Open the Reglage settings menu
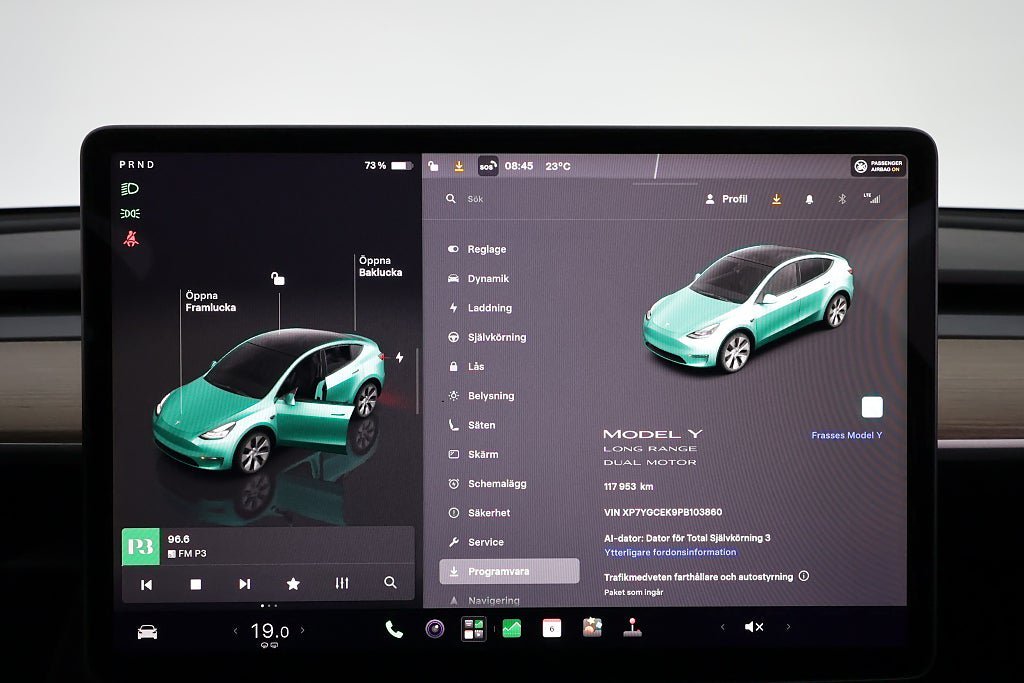This screenshot has width=1024, height=683. click(x=477, y=249)
